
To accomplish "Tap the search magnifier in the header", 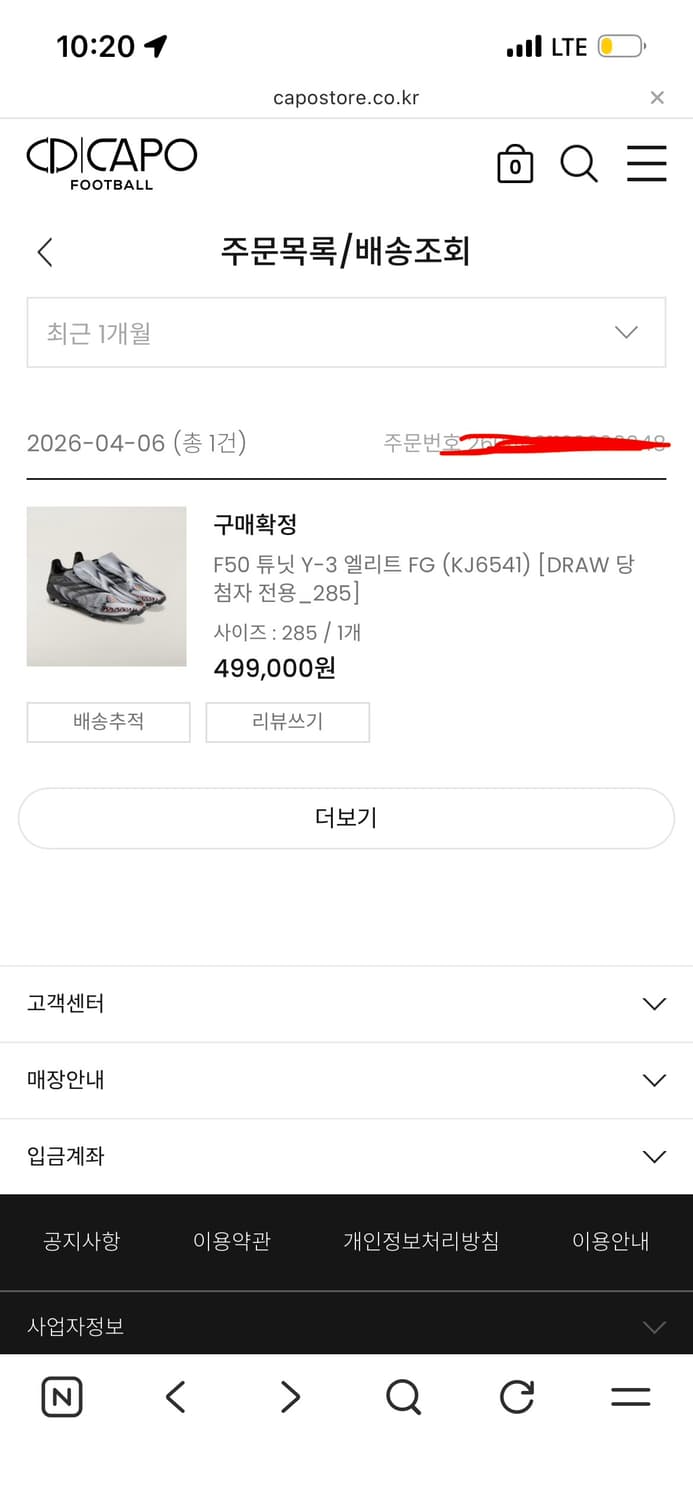I will pos(579,164).
